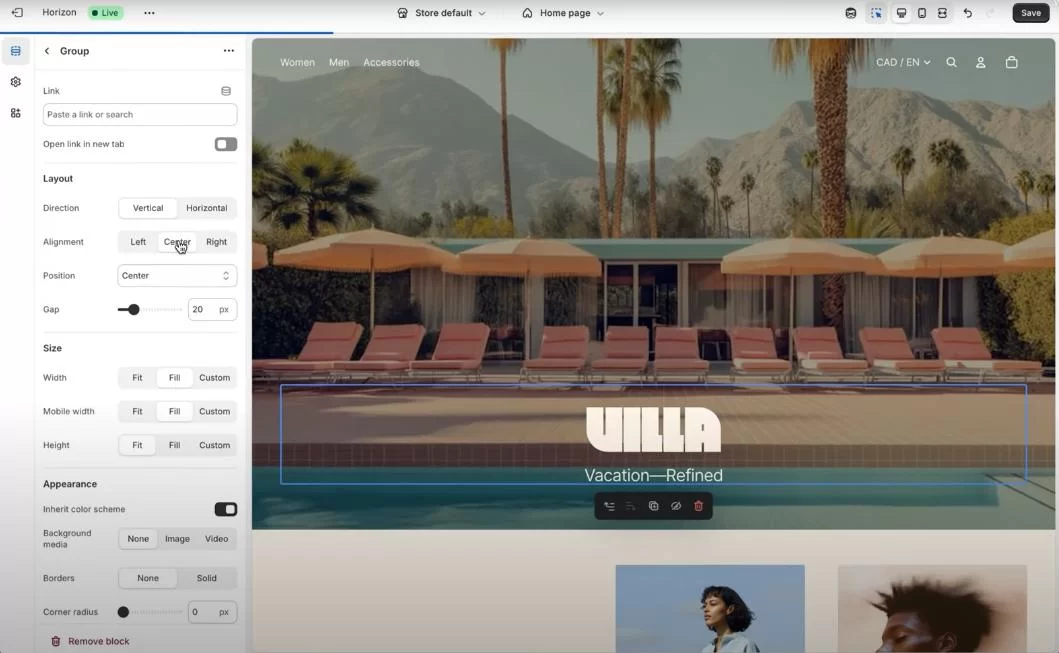Click the Link search input field

pyautogui.click(x=140, y=115)
